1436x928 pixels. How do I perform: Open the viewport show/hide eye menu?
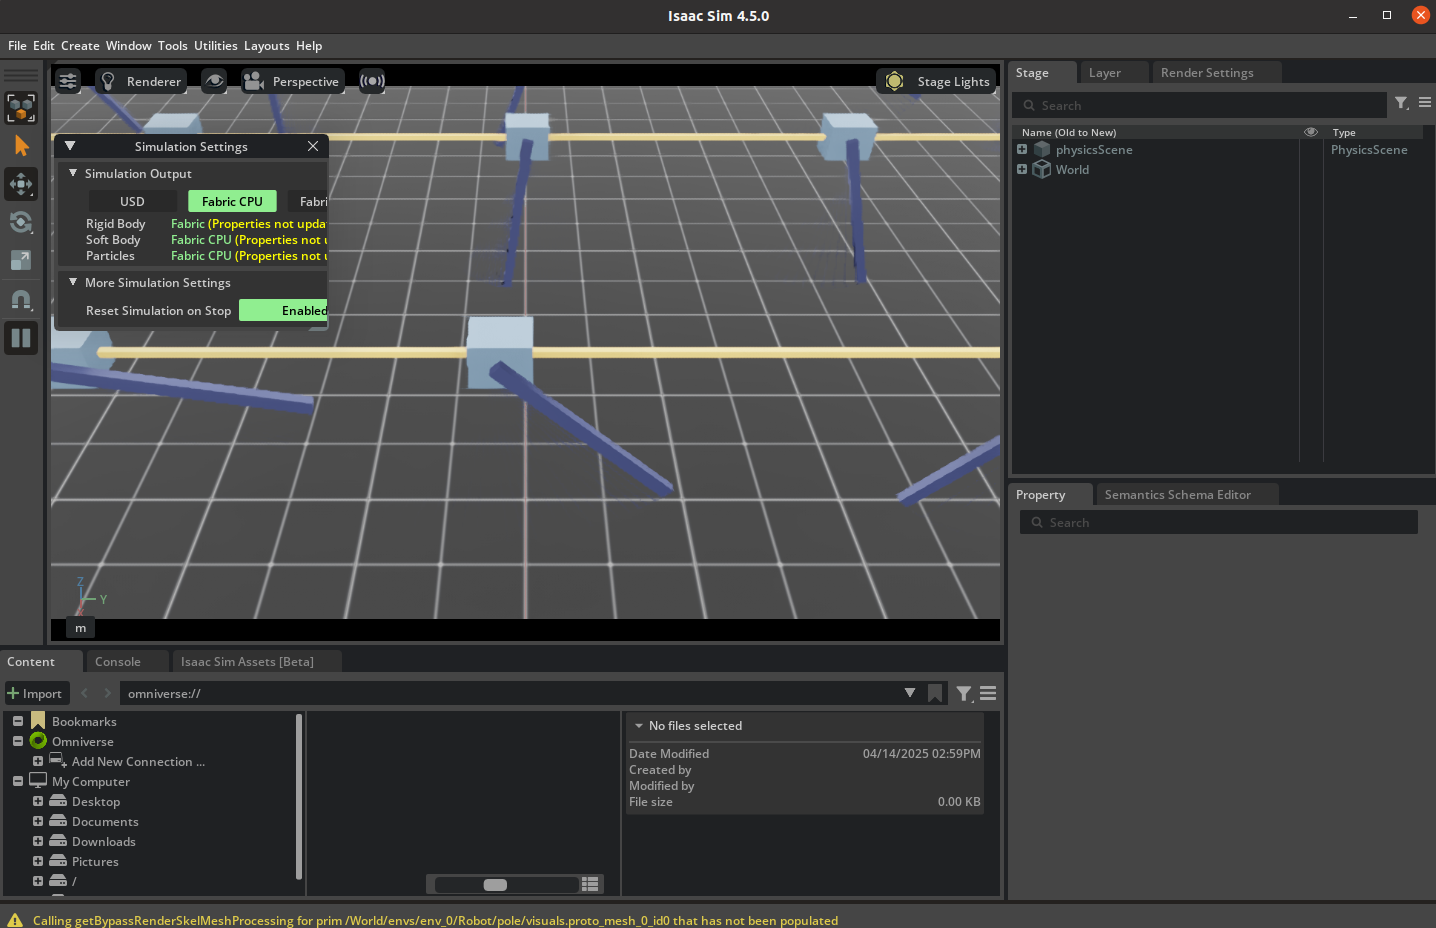coord(214,81)
